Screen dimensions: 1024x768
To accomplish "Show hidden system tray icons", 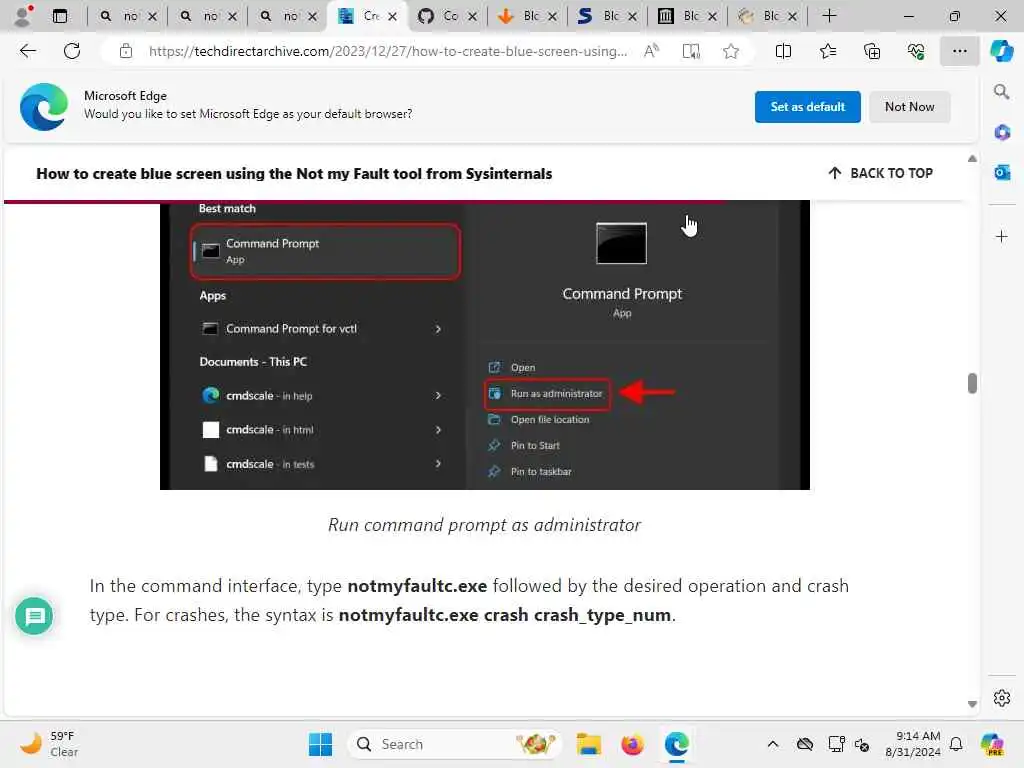I will [773, 744].
